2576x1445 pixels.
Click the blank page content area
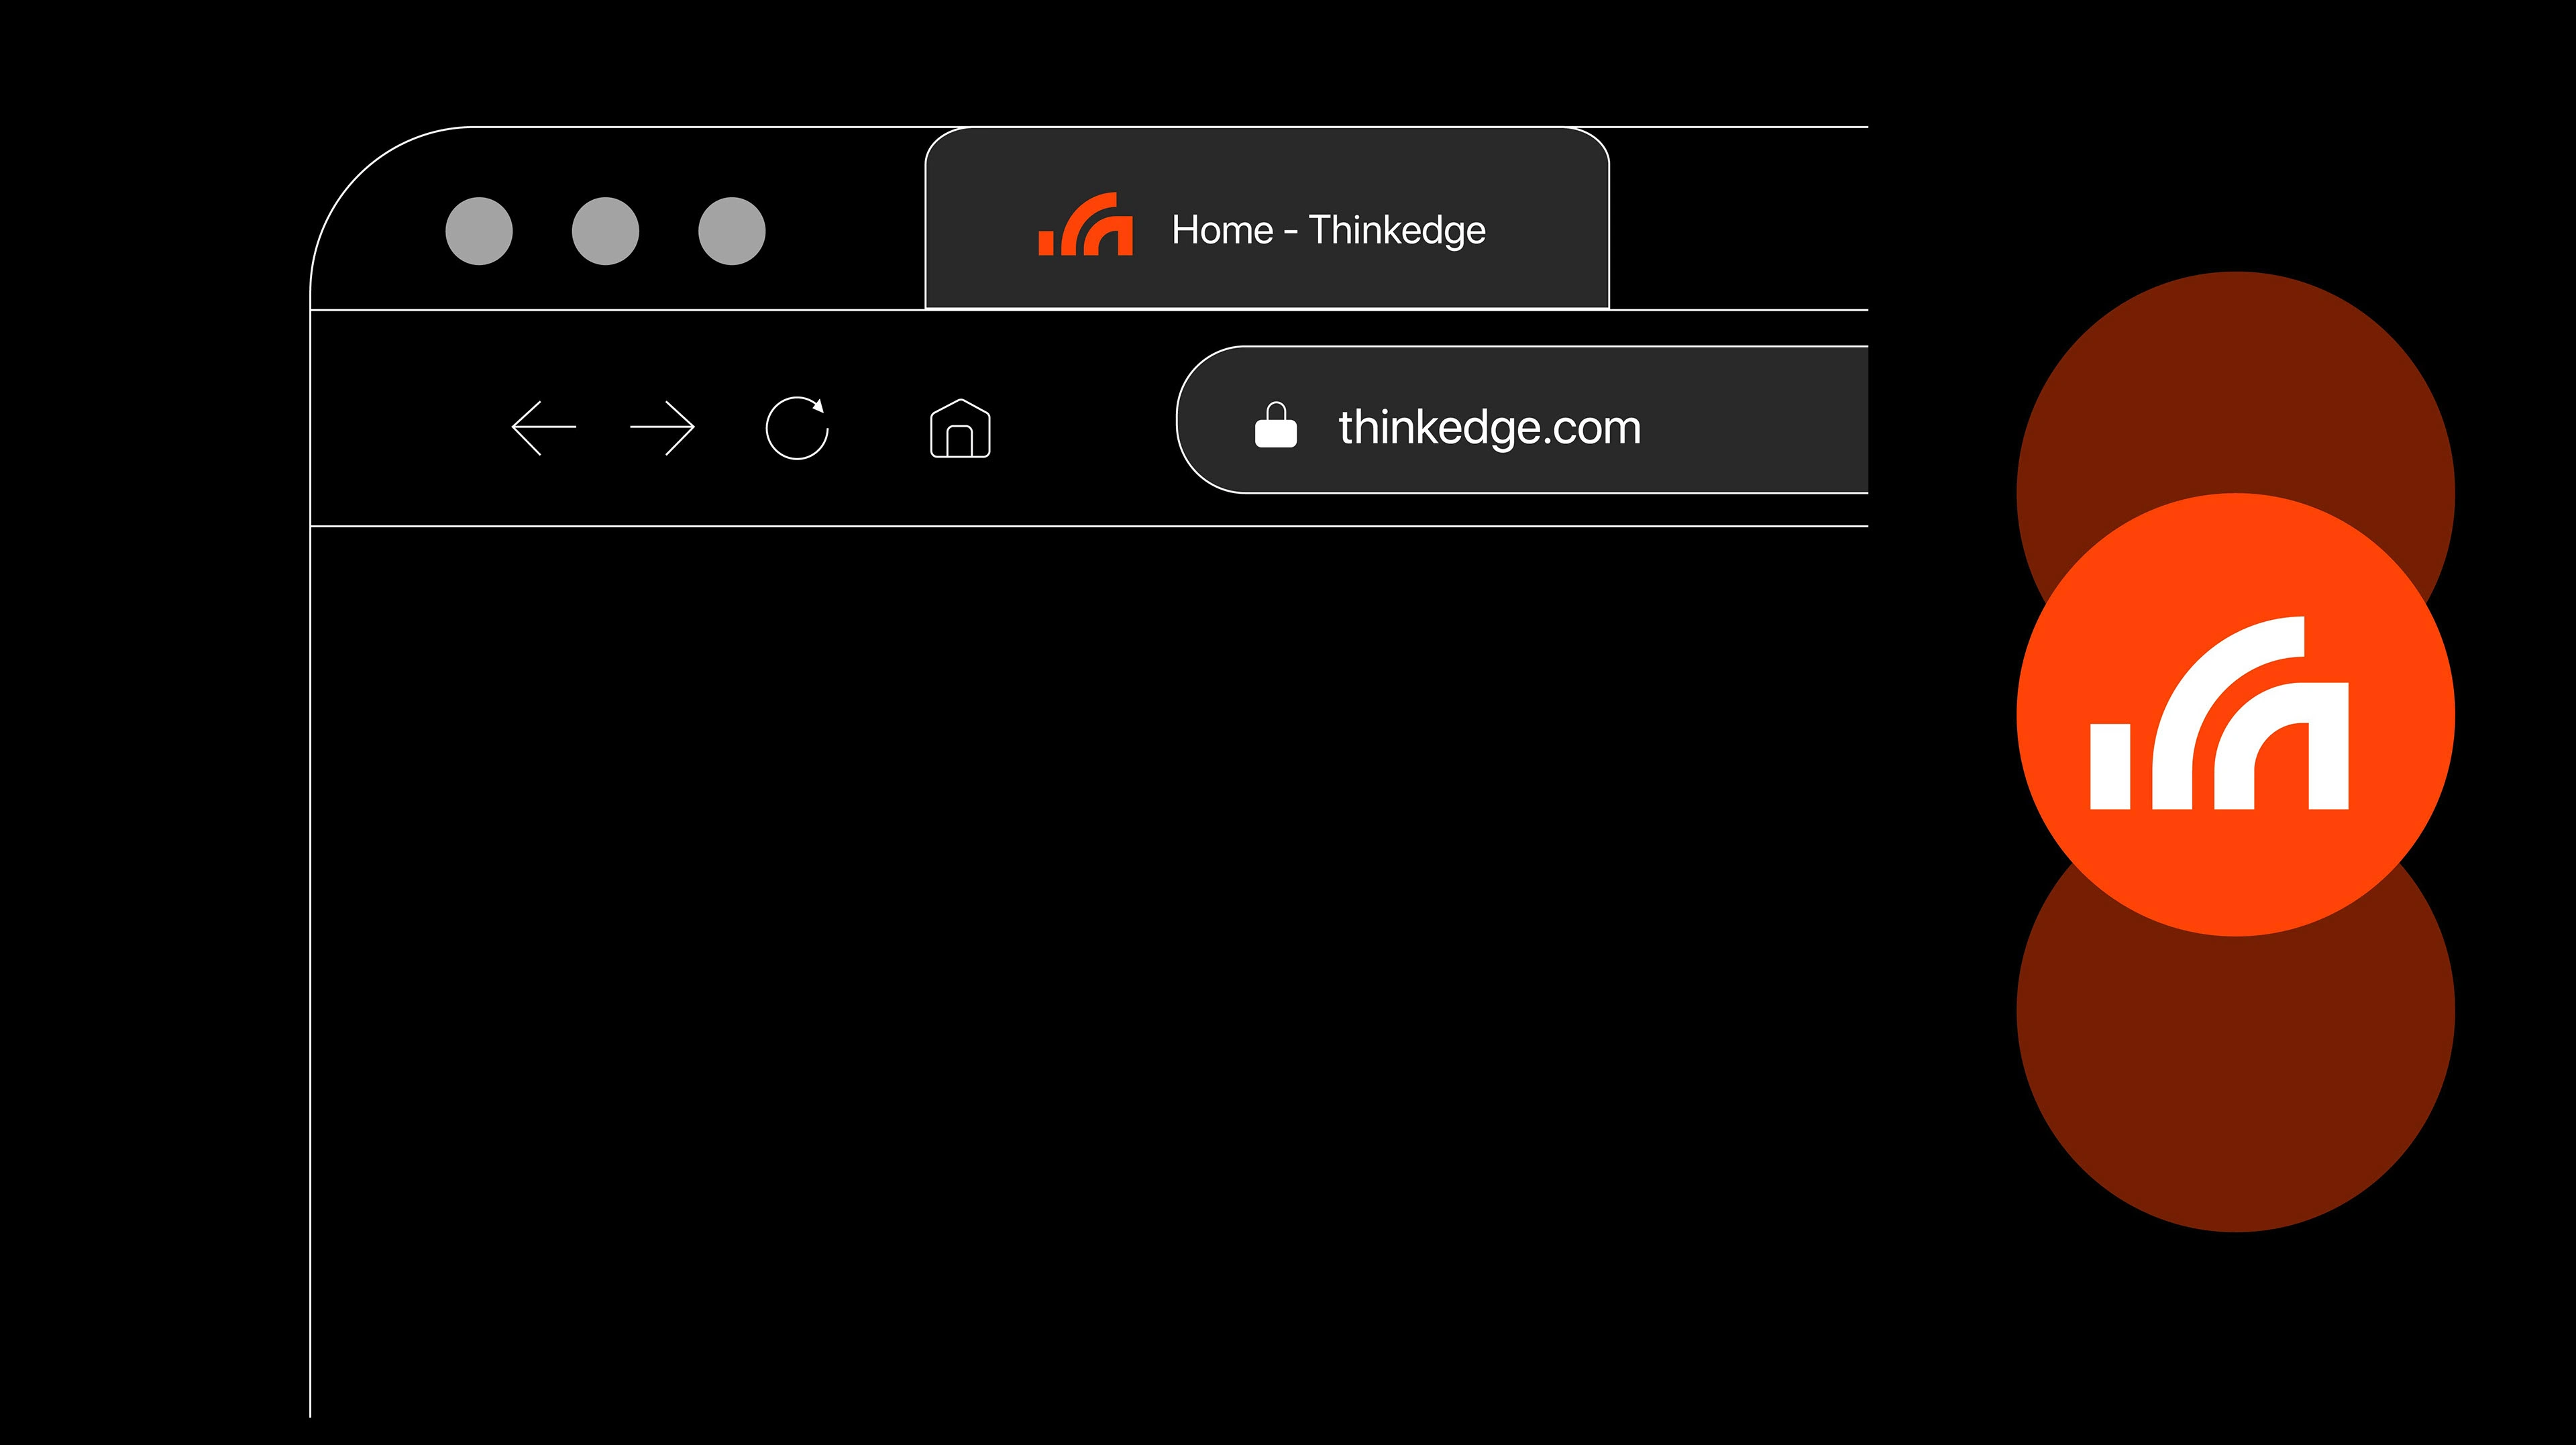1089,970
